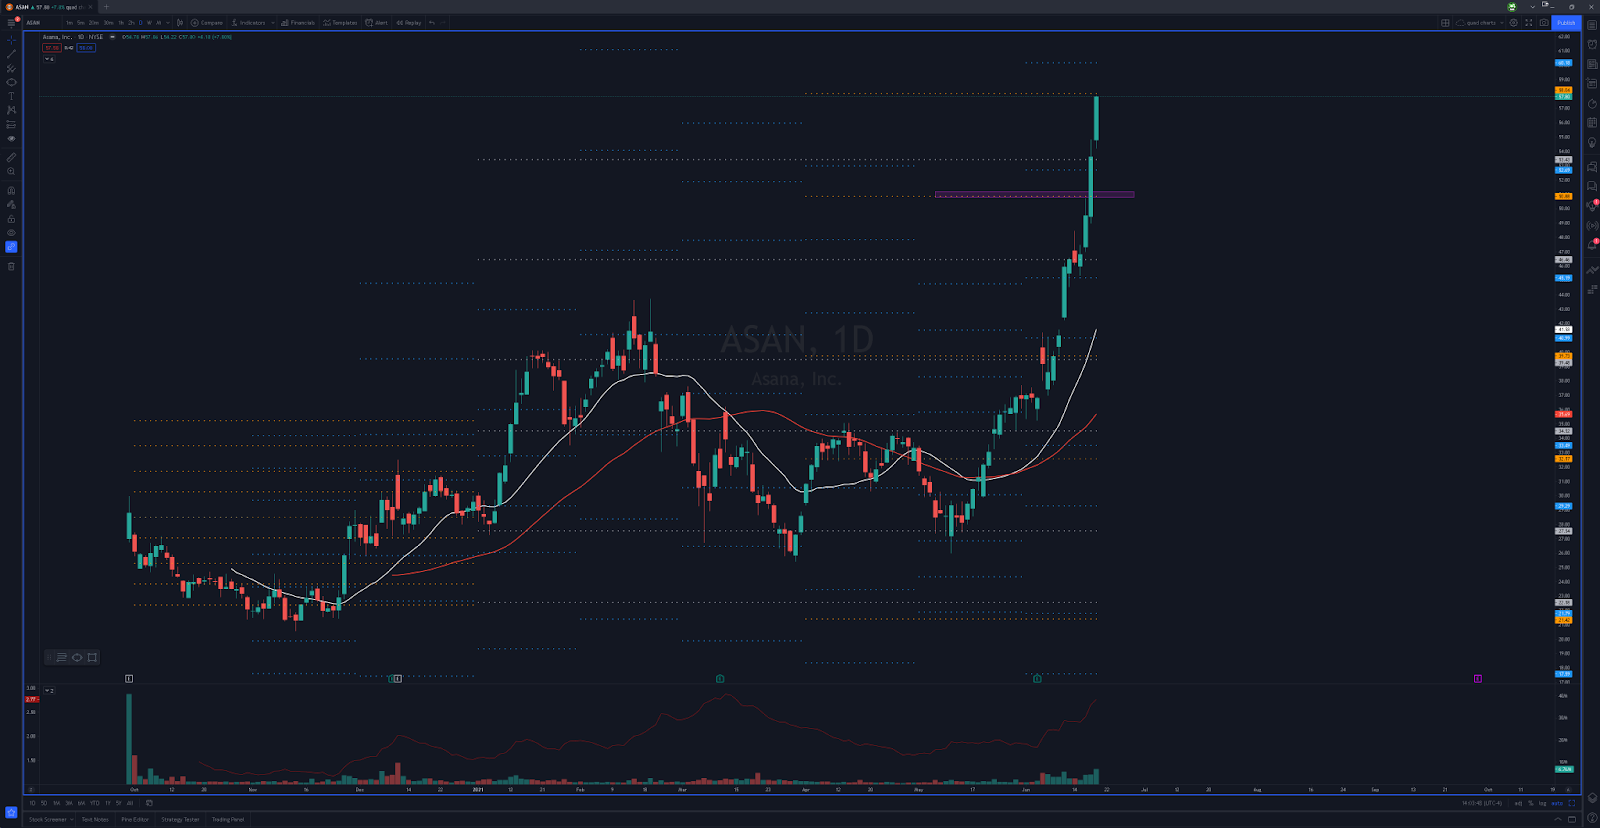Image resolution: width=1600 pixels, height=828 pixels.
Task: Select the purple rectangle drawing on chart
Action: [x=1034, y=194]
